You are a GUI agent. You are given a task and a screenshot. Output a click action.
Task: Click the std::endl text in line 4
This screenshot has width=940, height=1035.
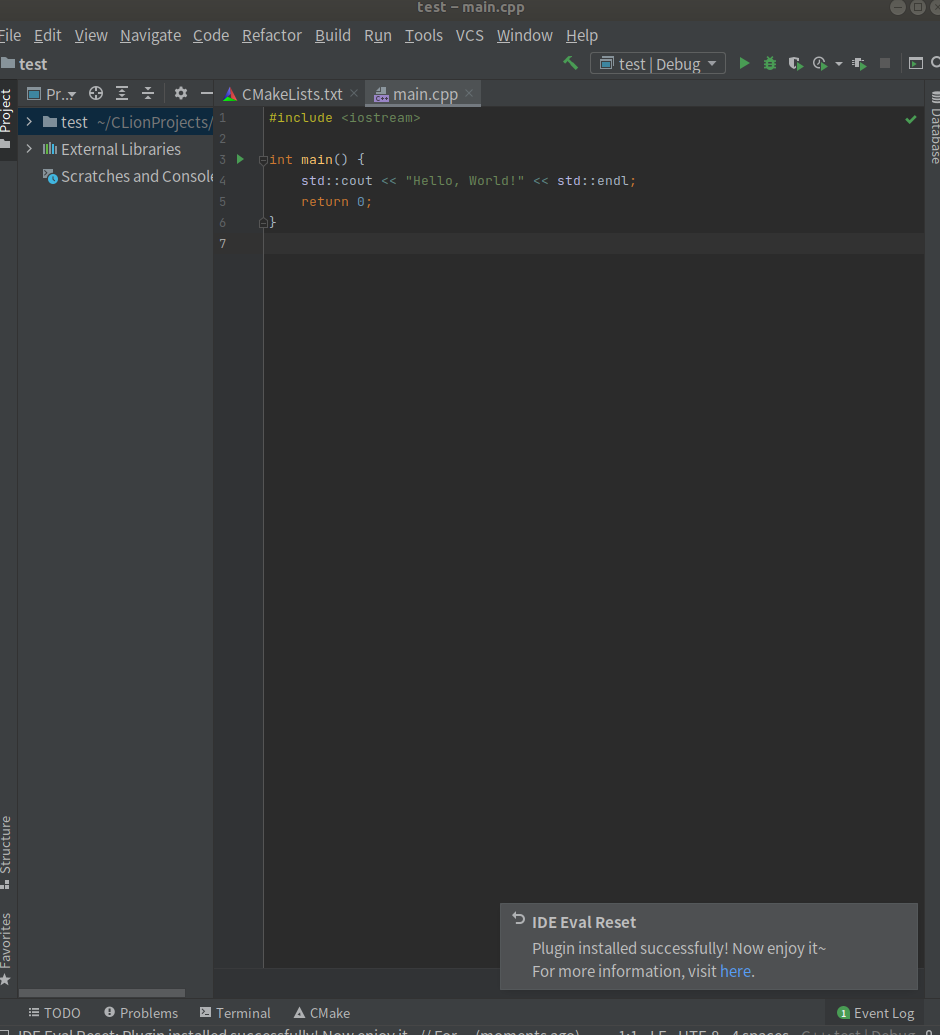(593, 181)
